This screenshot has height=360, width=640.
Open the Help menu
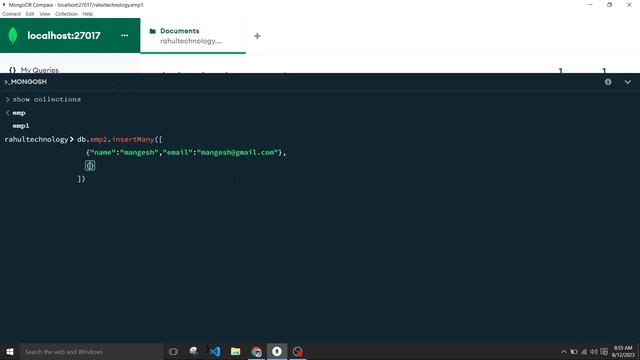pyautogui.click(x=88, y=14)
